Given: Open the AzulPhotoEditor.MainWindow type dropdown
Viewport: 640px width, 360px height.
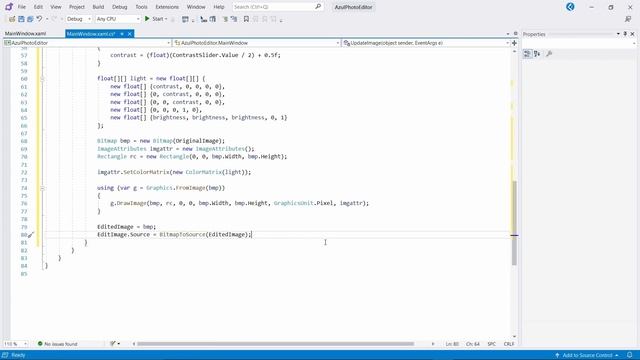Looking at the screenshot, I should click(x=257, y=43).
